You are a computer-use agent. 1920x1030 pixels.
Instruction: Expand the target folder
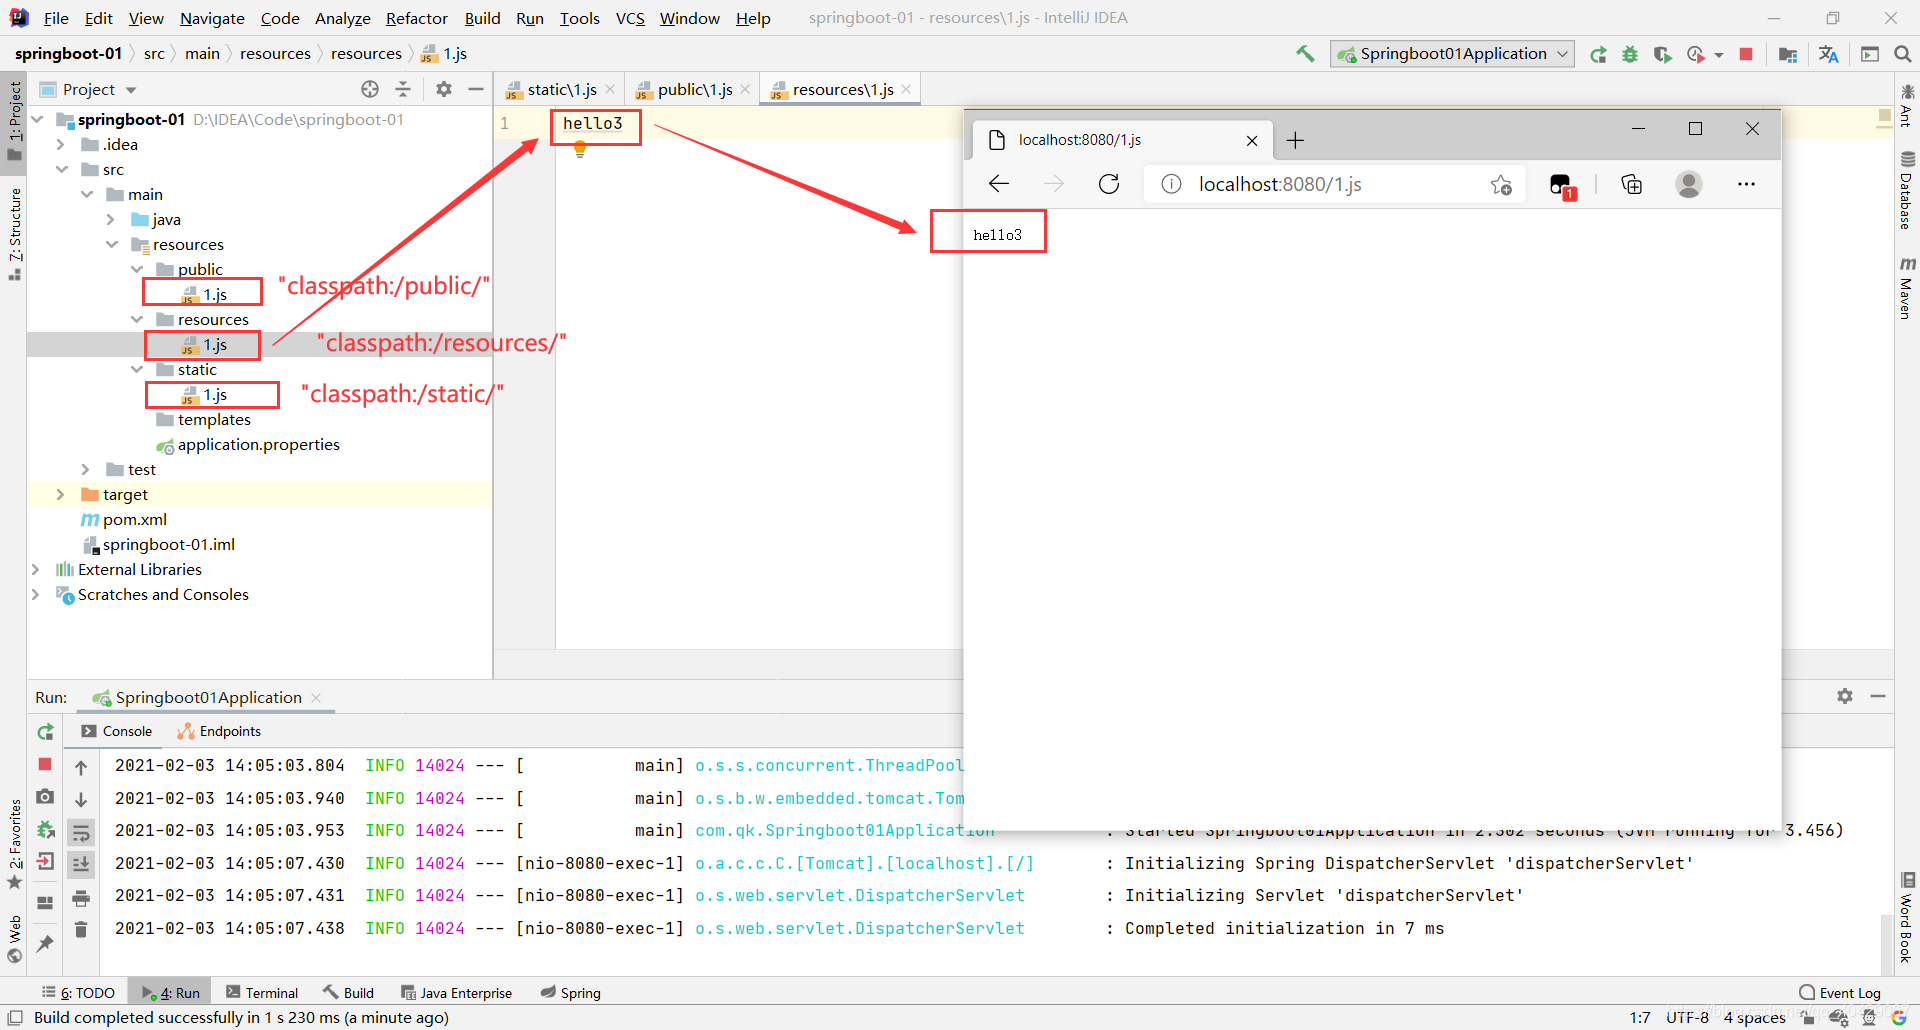61,494
